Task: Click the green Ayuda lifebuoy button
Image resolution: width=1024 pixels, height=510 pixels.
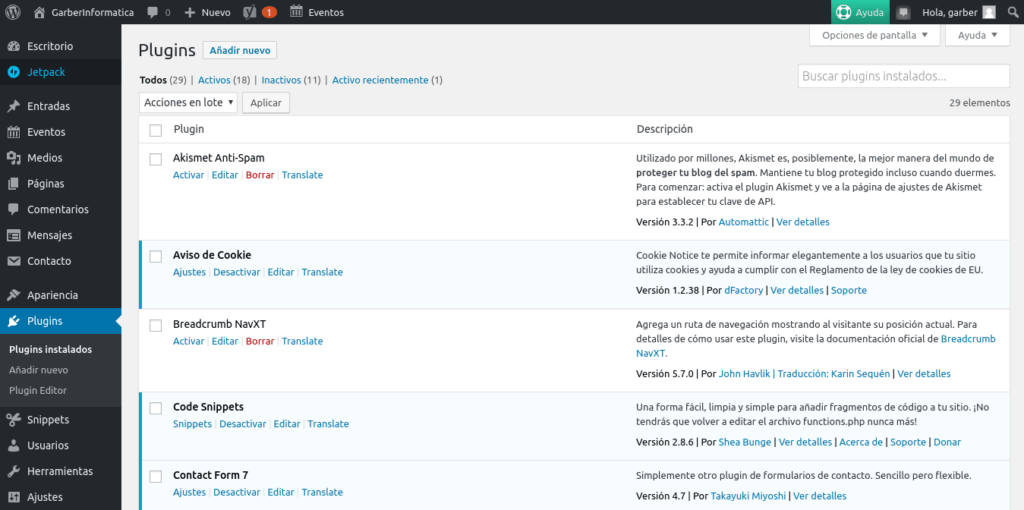Action: tap(860, 12)
